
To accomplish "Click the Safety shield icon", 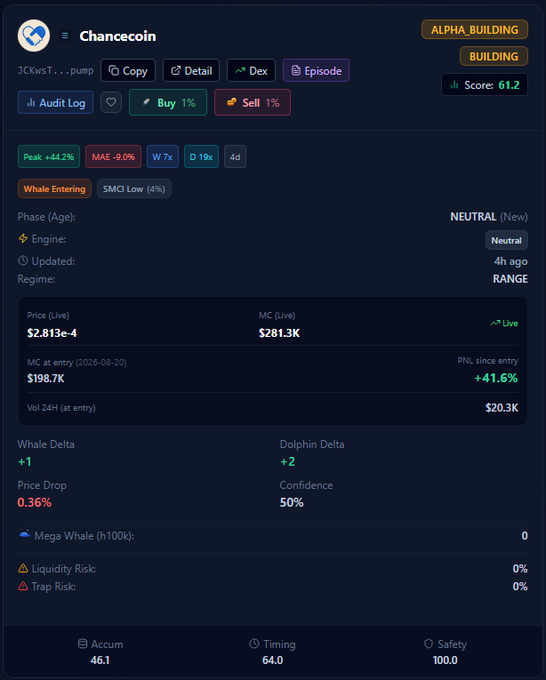I will 428,644.
